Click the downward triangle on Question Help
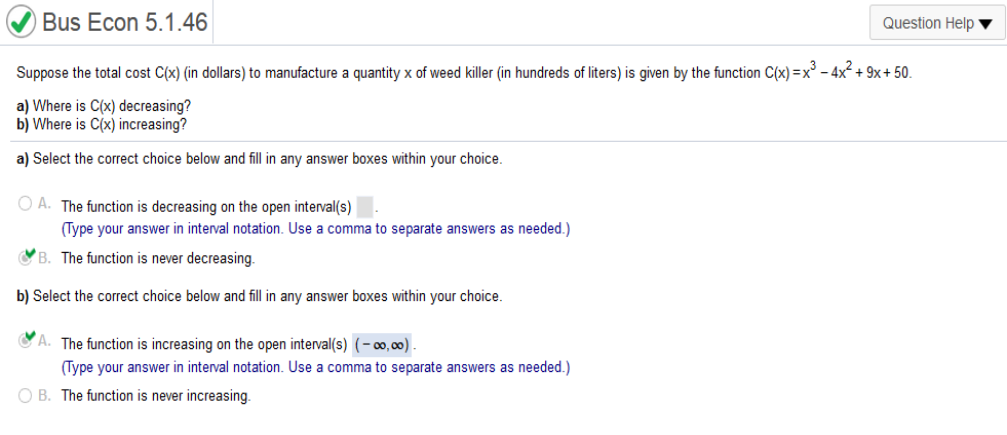 [x=985, y=24]
